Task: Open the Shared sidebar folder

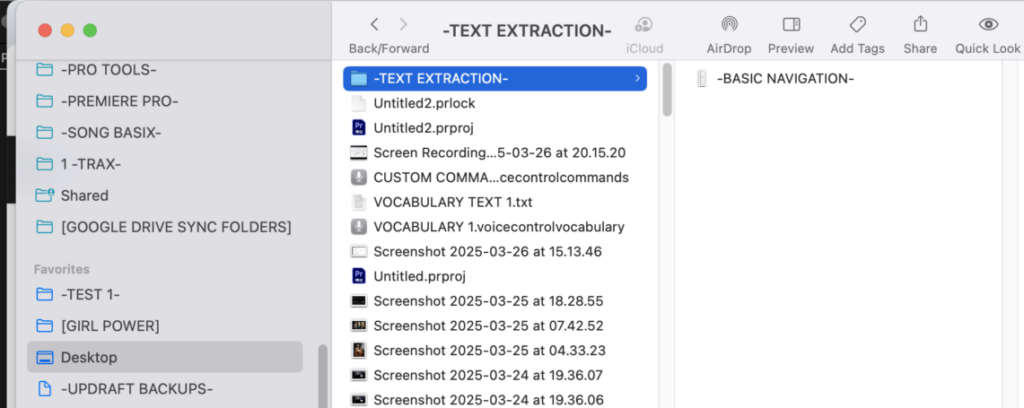Action: pos(84,195)
